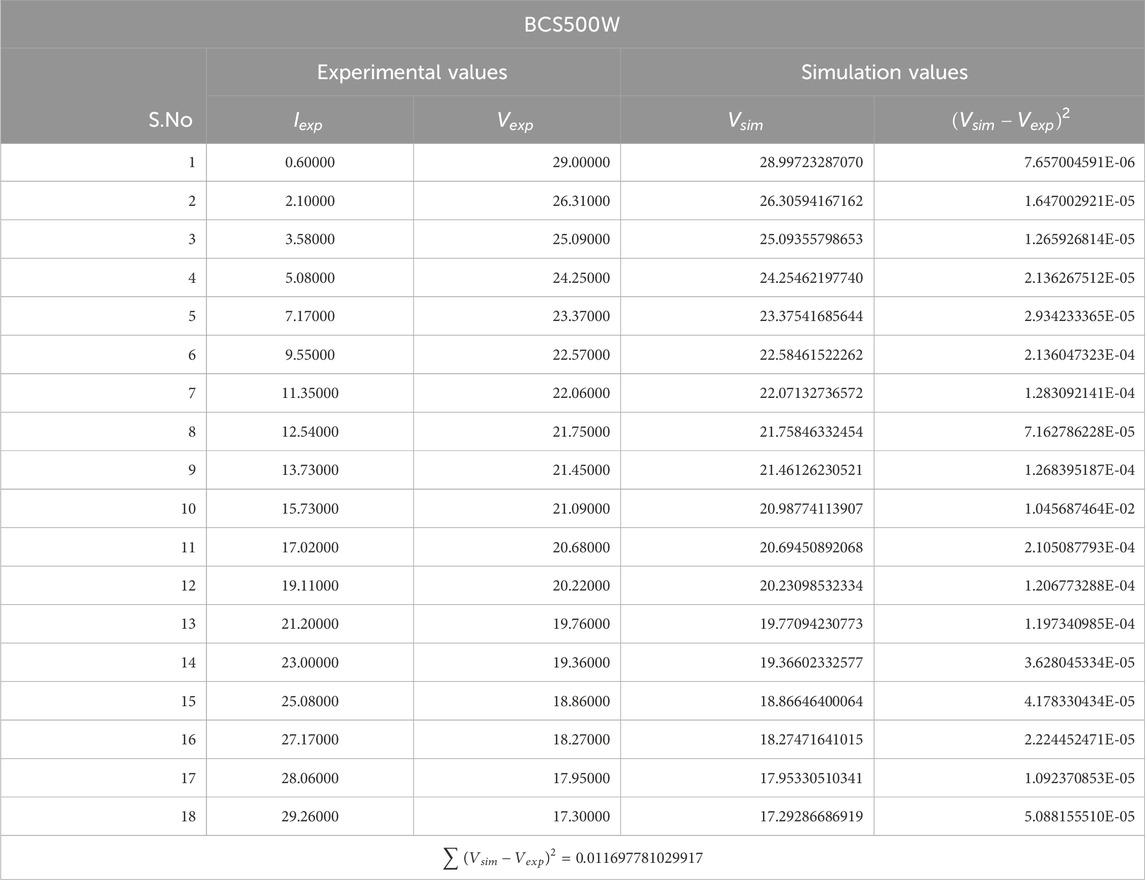1145x880 pixels.
Task: Select cell value 7.162786228E-05
Action: click(x=1079, y=432)
